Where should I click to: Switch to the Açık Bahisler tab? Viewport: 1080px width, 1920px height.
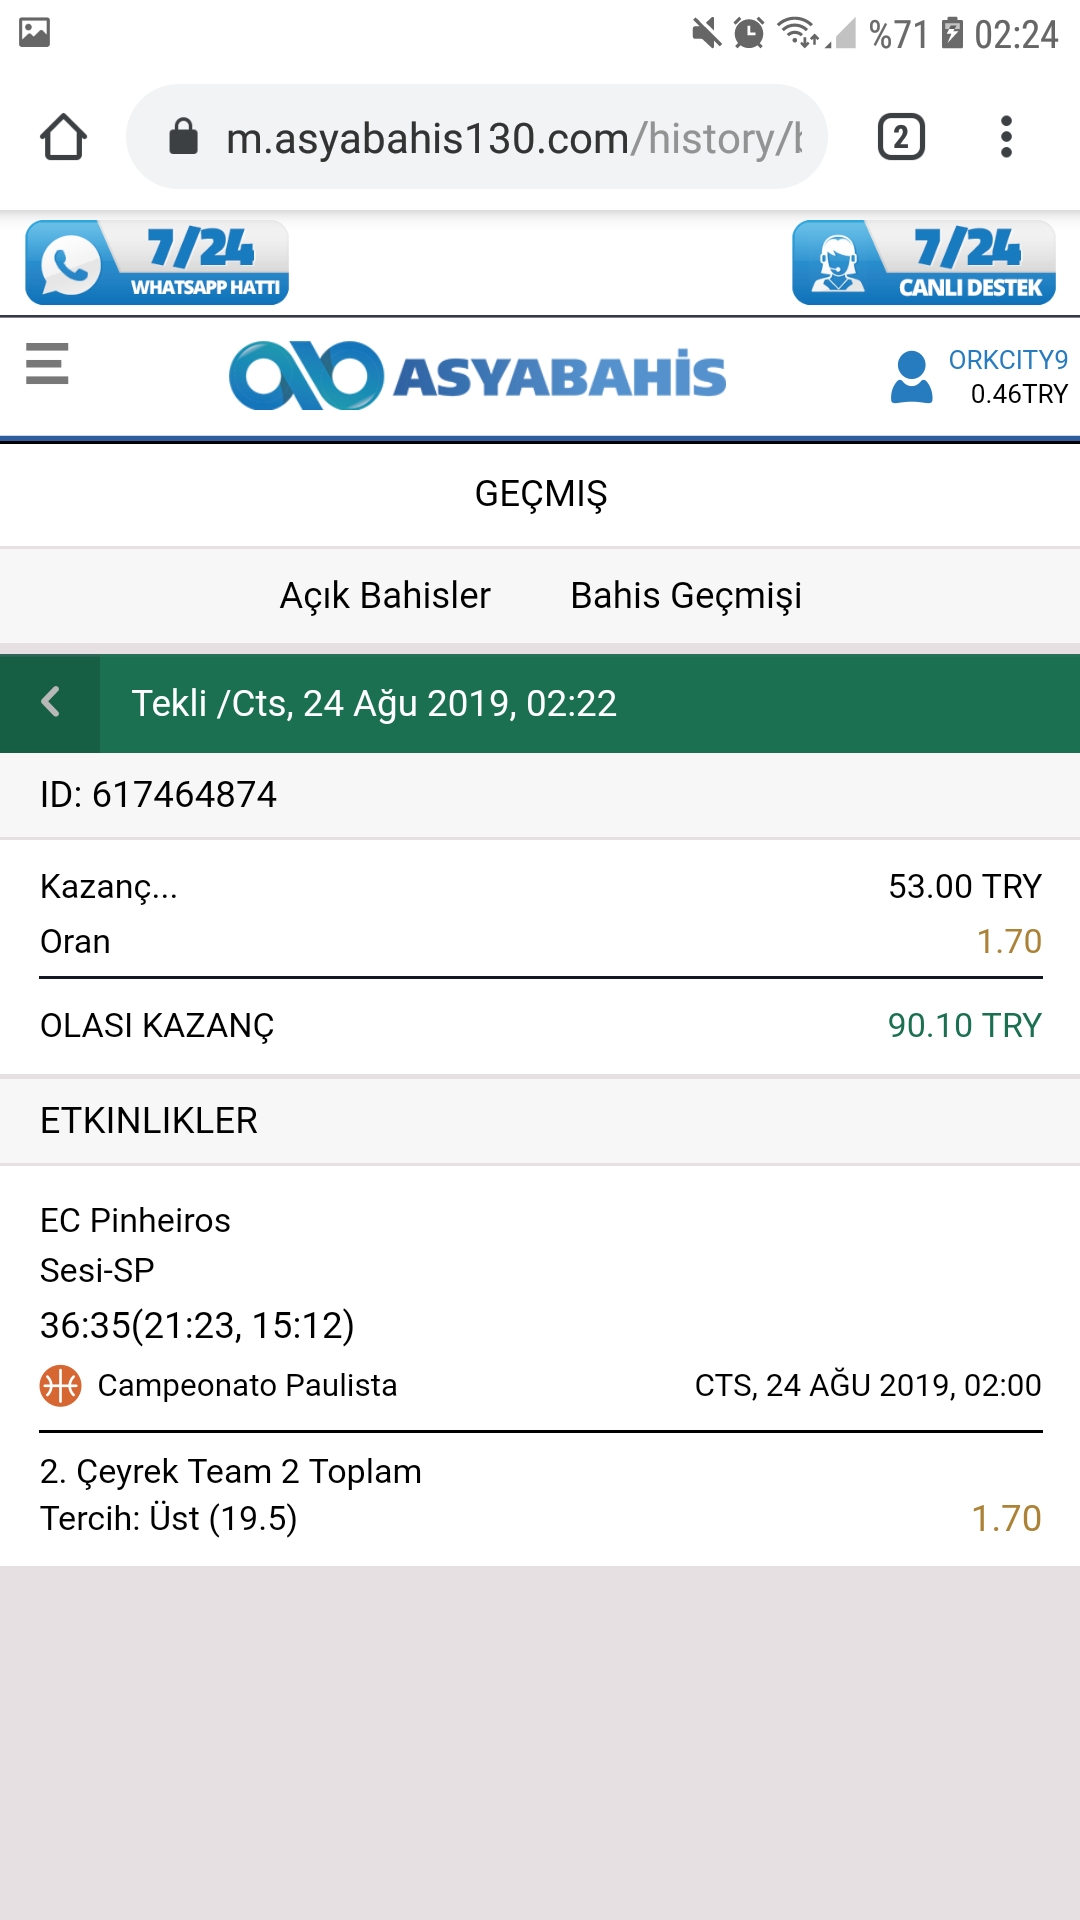coord(385,596)
